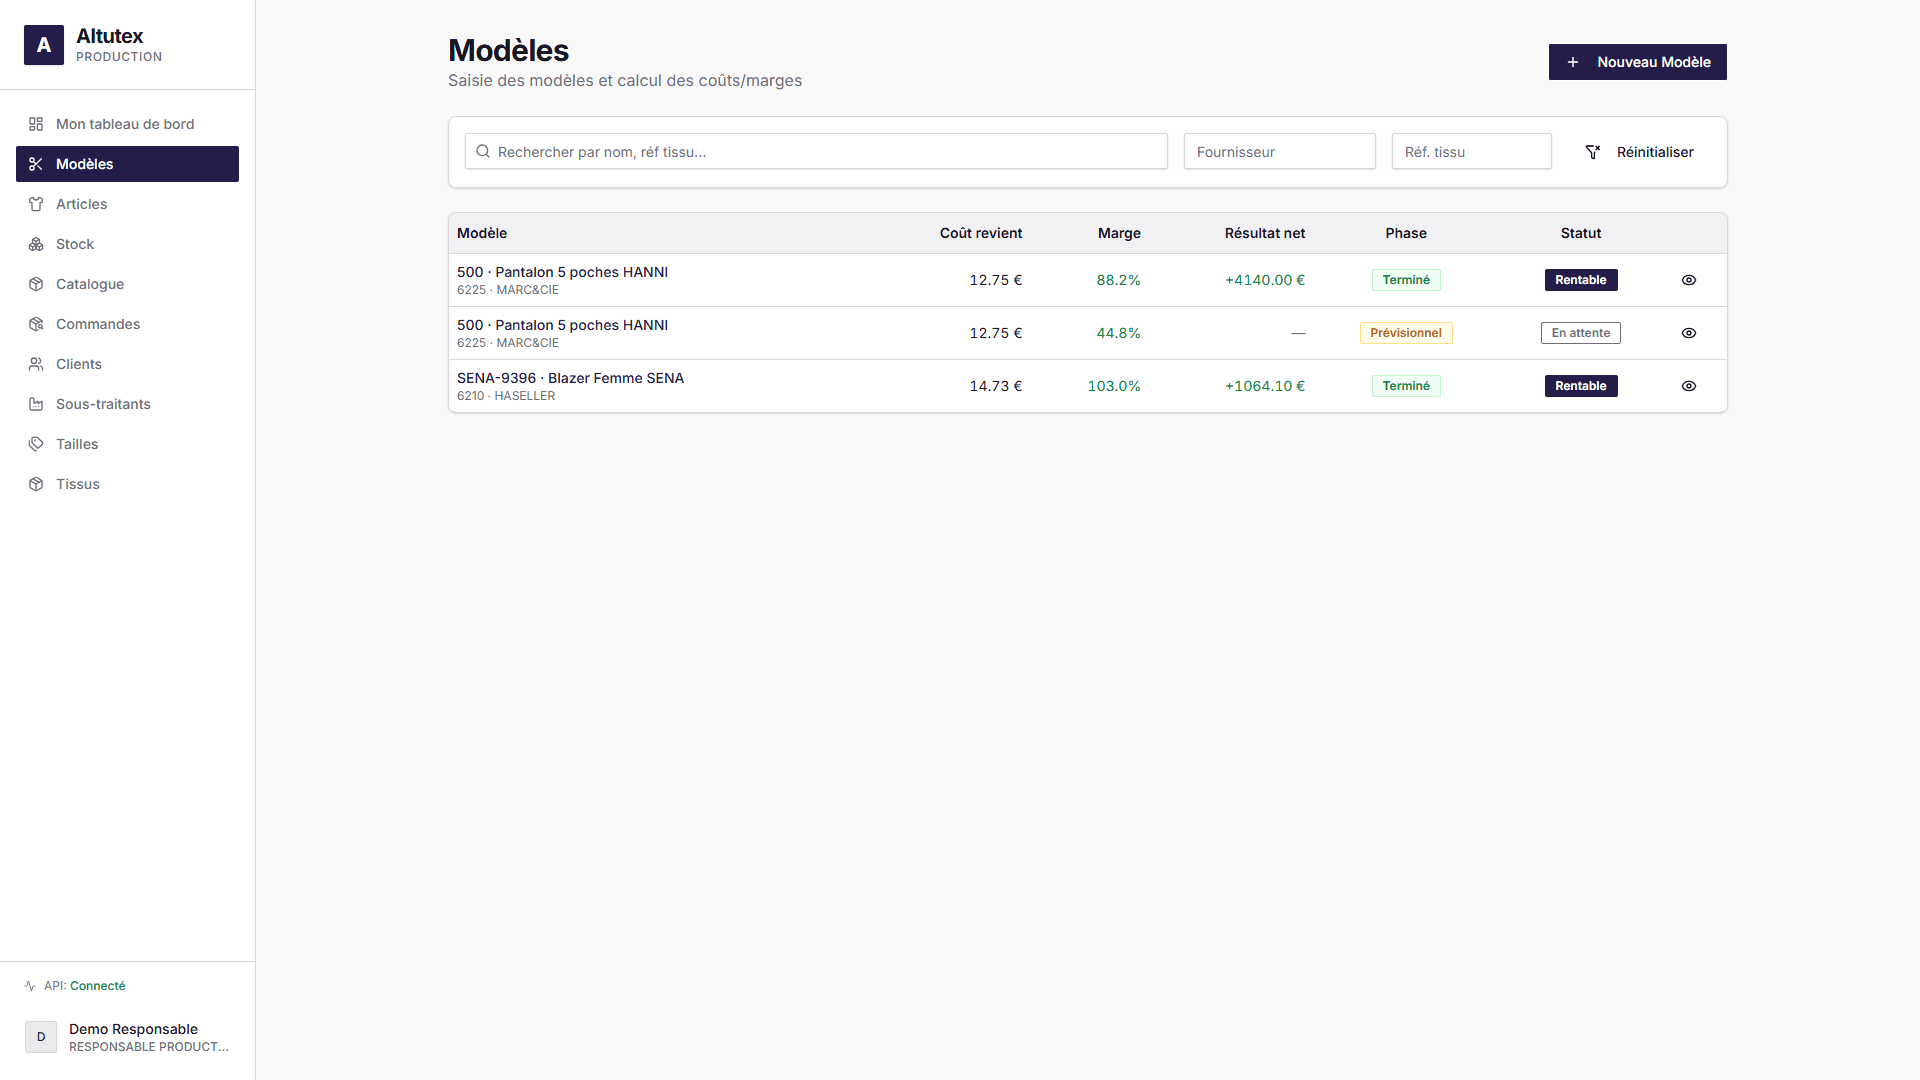1920x1080 pixels.
Task: Click the scissors icon next to Modèles
Action: click(x=36, y=164)
